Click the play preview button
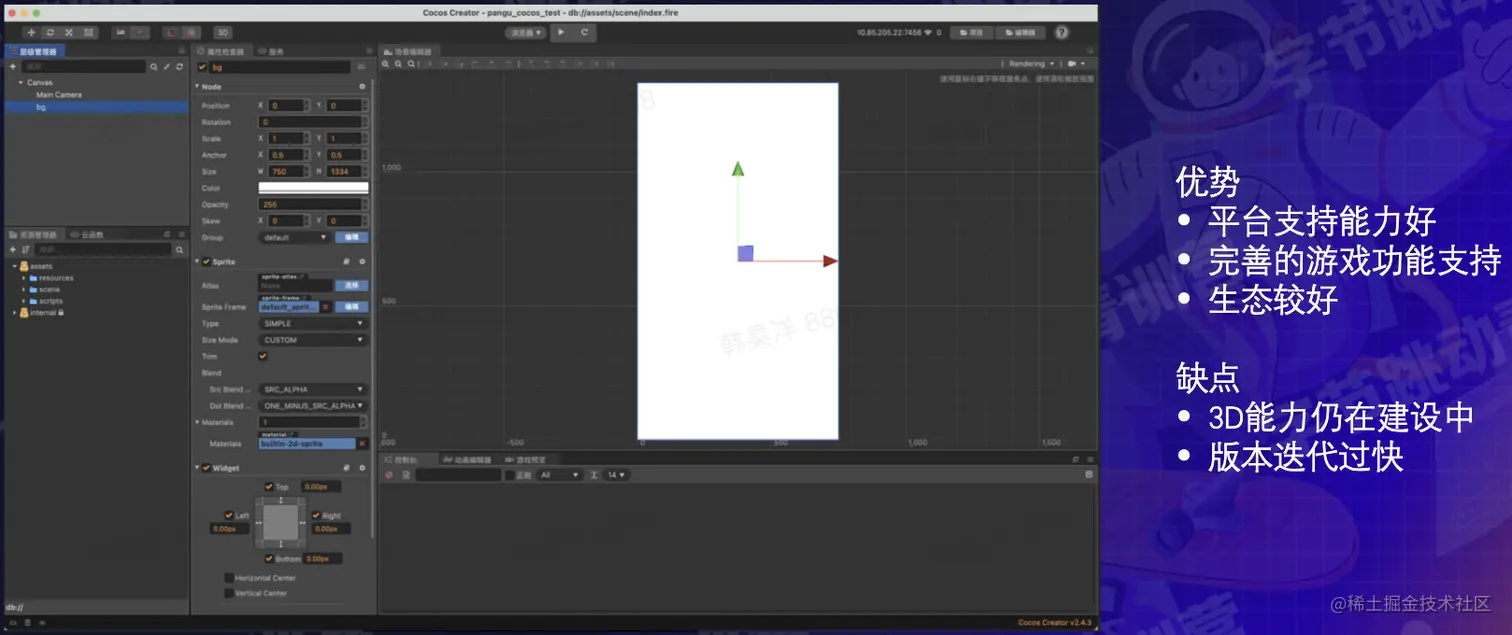Image resolution: width=1512 pixels, height=635 pixels. [x=561, y=32]
